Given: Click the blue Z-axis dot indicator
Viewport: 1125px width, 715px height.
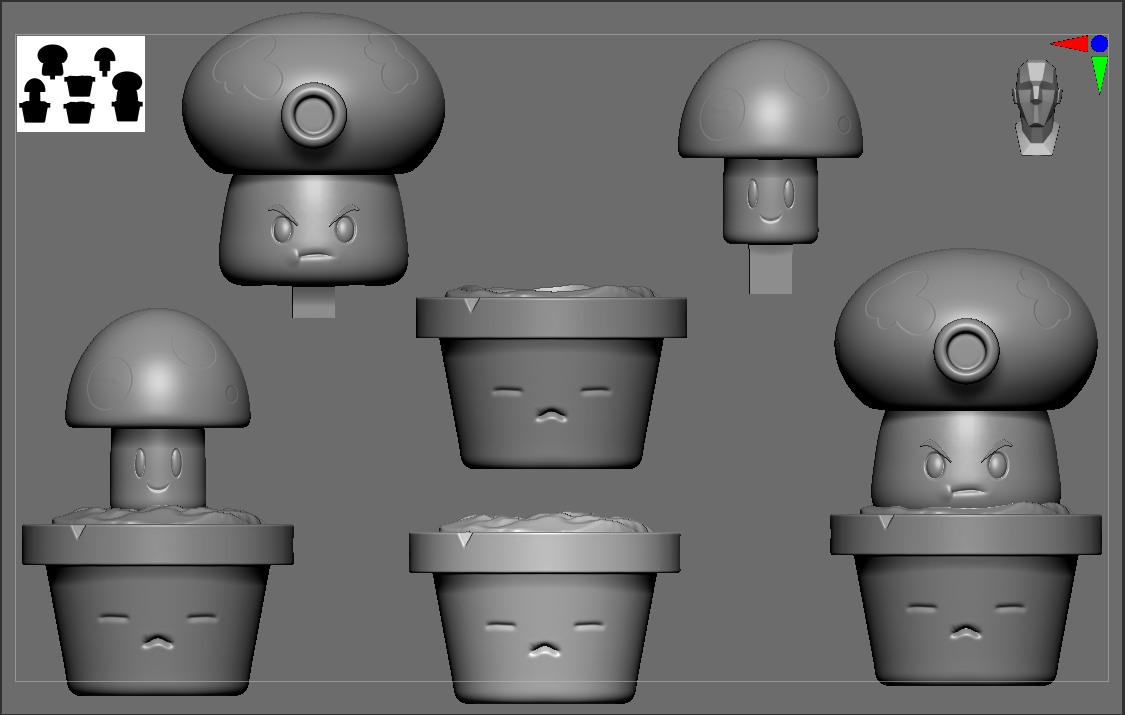Looking at the screenshot, I should click(x=1099, y=44).
